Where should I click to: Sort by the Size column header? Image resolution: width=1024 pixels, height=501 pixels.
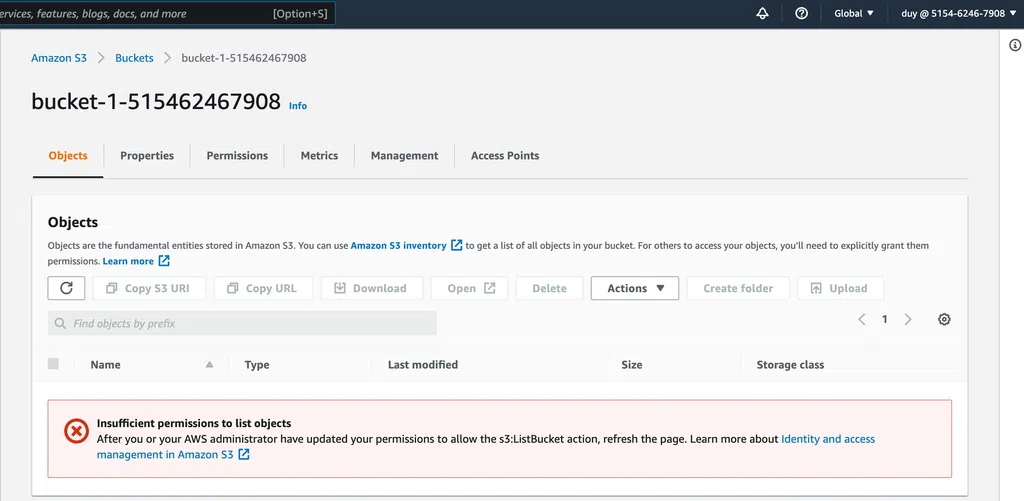pyautogui.click(x=632, y=364)
